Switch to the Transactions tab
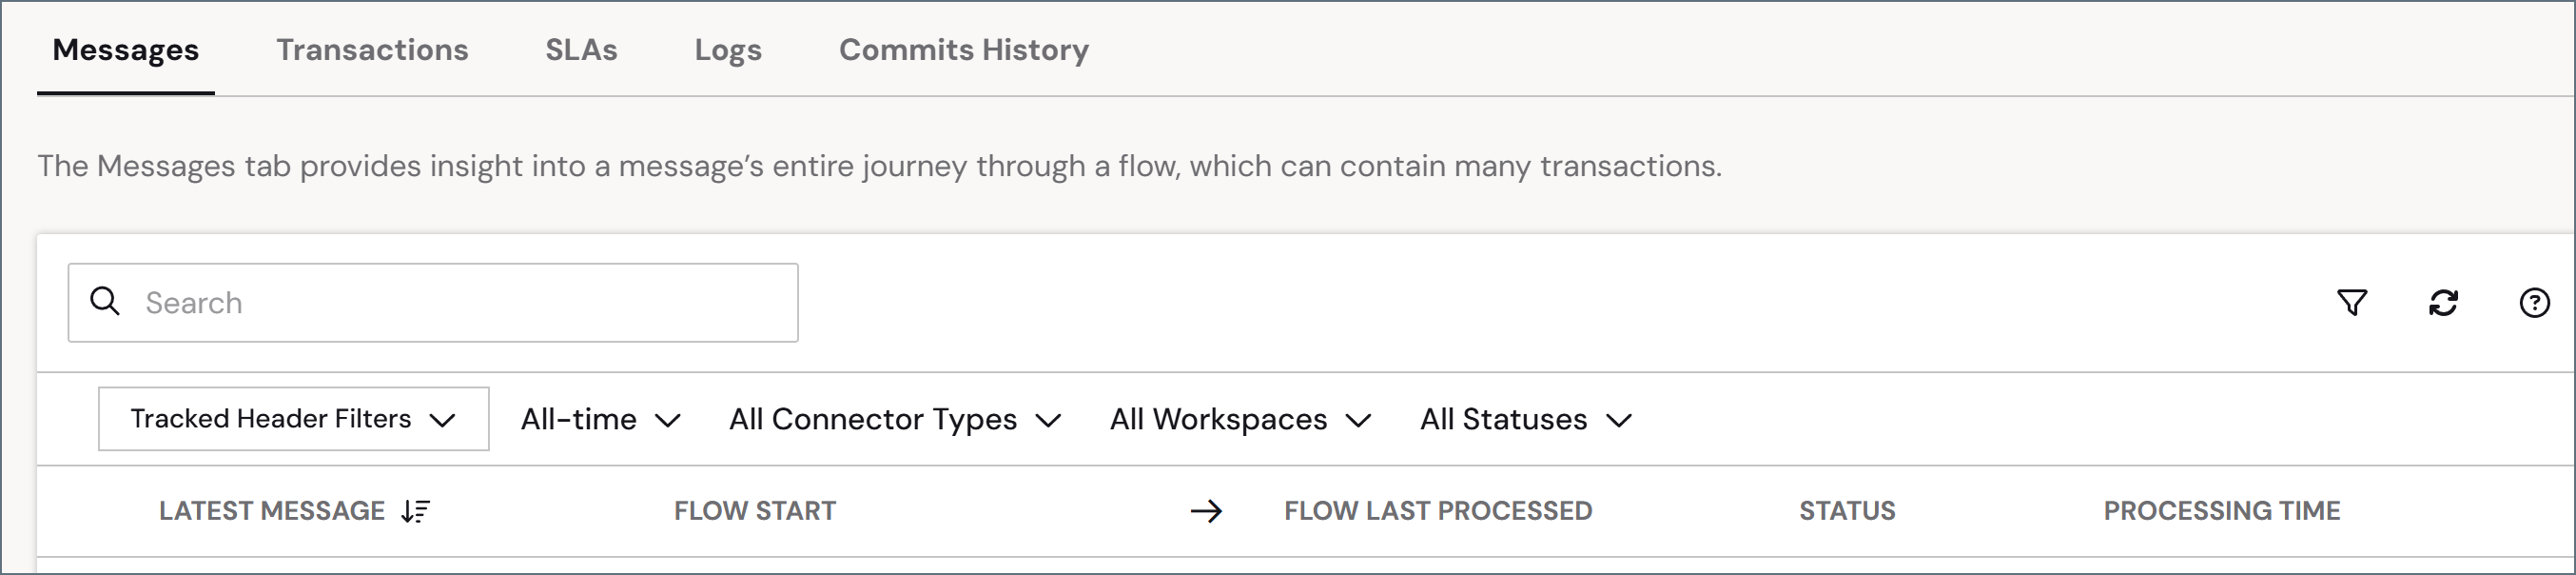 pos(372,50)
